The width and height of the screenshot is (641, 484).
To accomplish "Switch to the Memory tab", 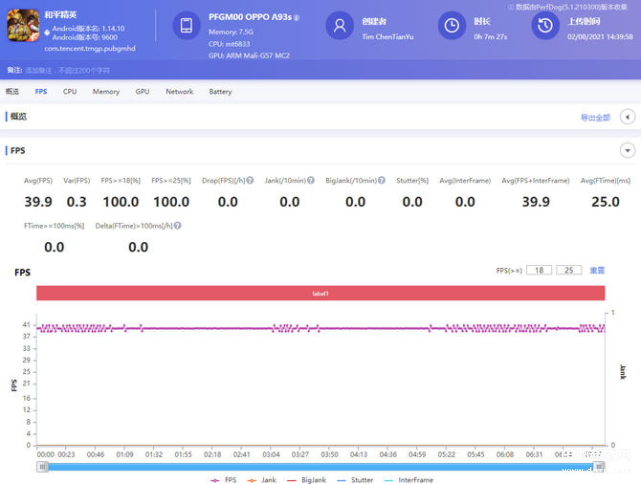I will 106,92.
